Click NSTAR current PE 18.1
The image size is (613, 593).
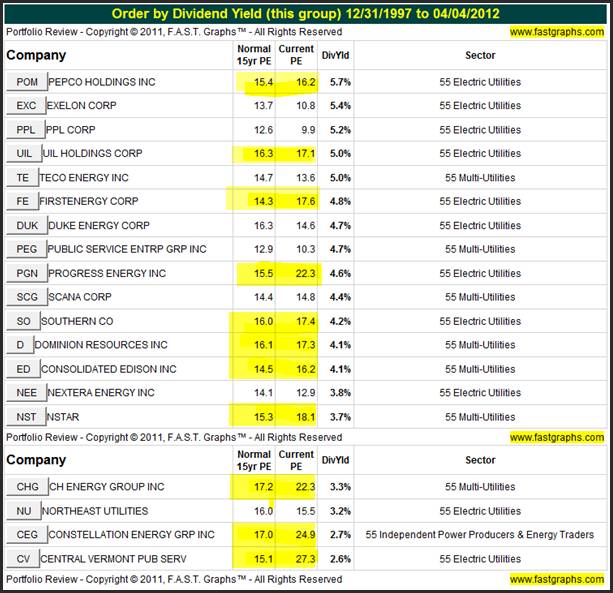(x=305, y=417)
